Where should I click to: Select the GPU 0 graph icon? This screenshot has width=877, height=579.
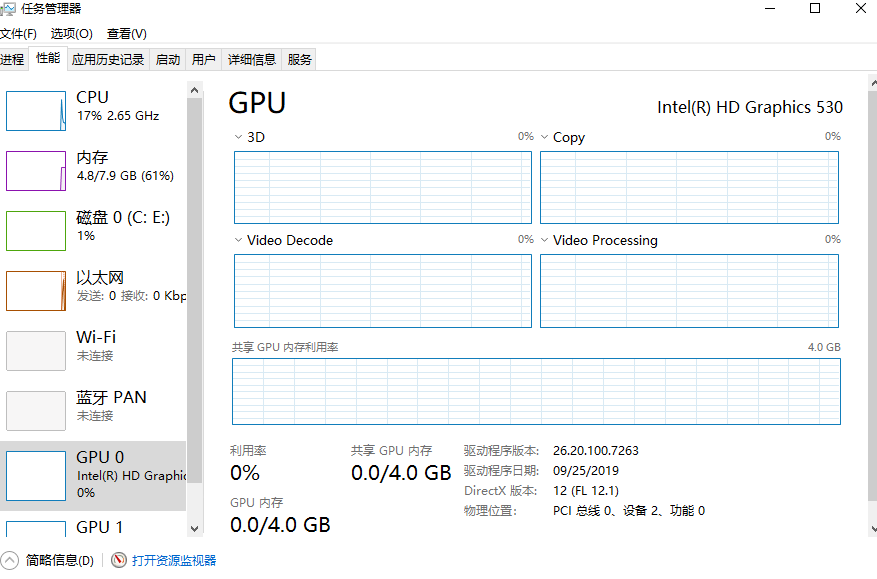pos(36,474)
